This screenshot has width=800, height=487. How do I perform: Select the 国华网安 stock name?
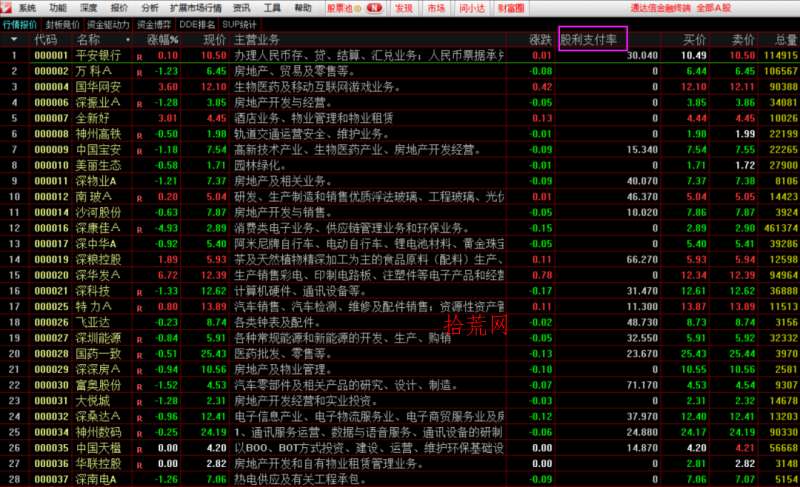pos(98,87)
